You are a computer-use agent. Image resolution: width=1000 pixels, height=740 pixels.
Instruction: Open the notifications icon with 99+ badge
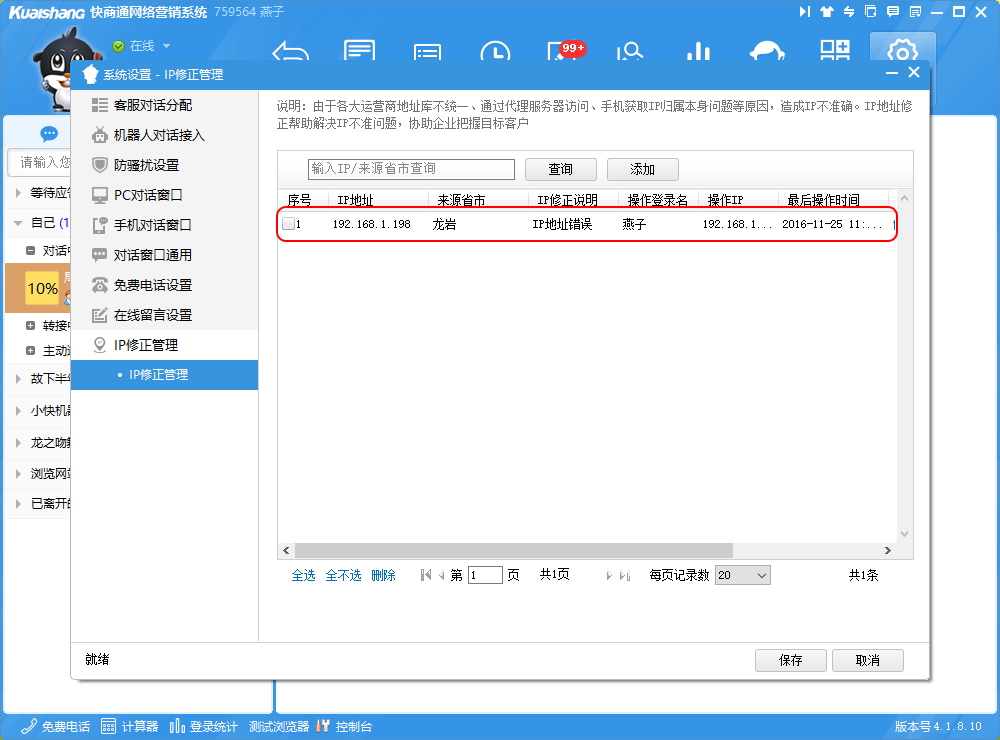pos(562,52)
